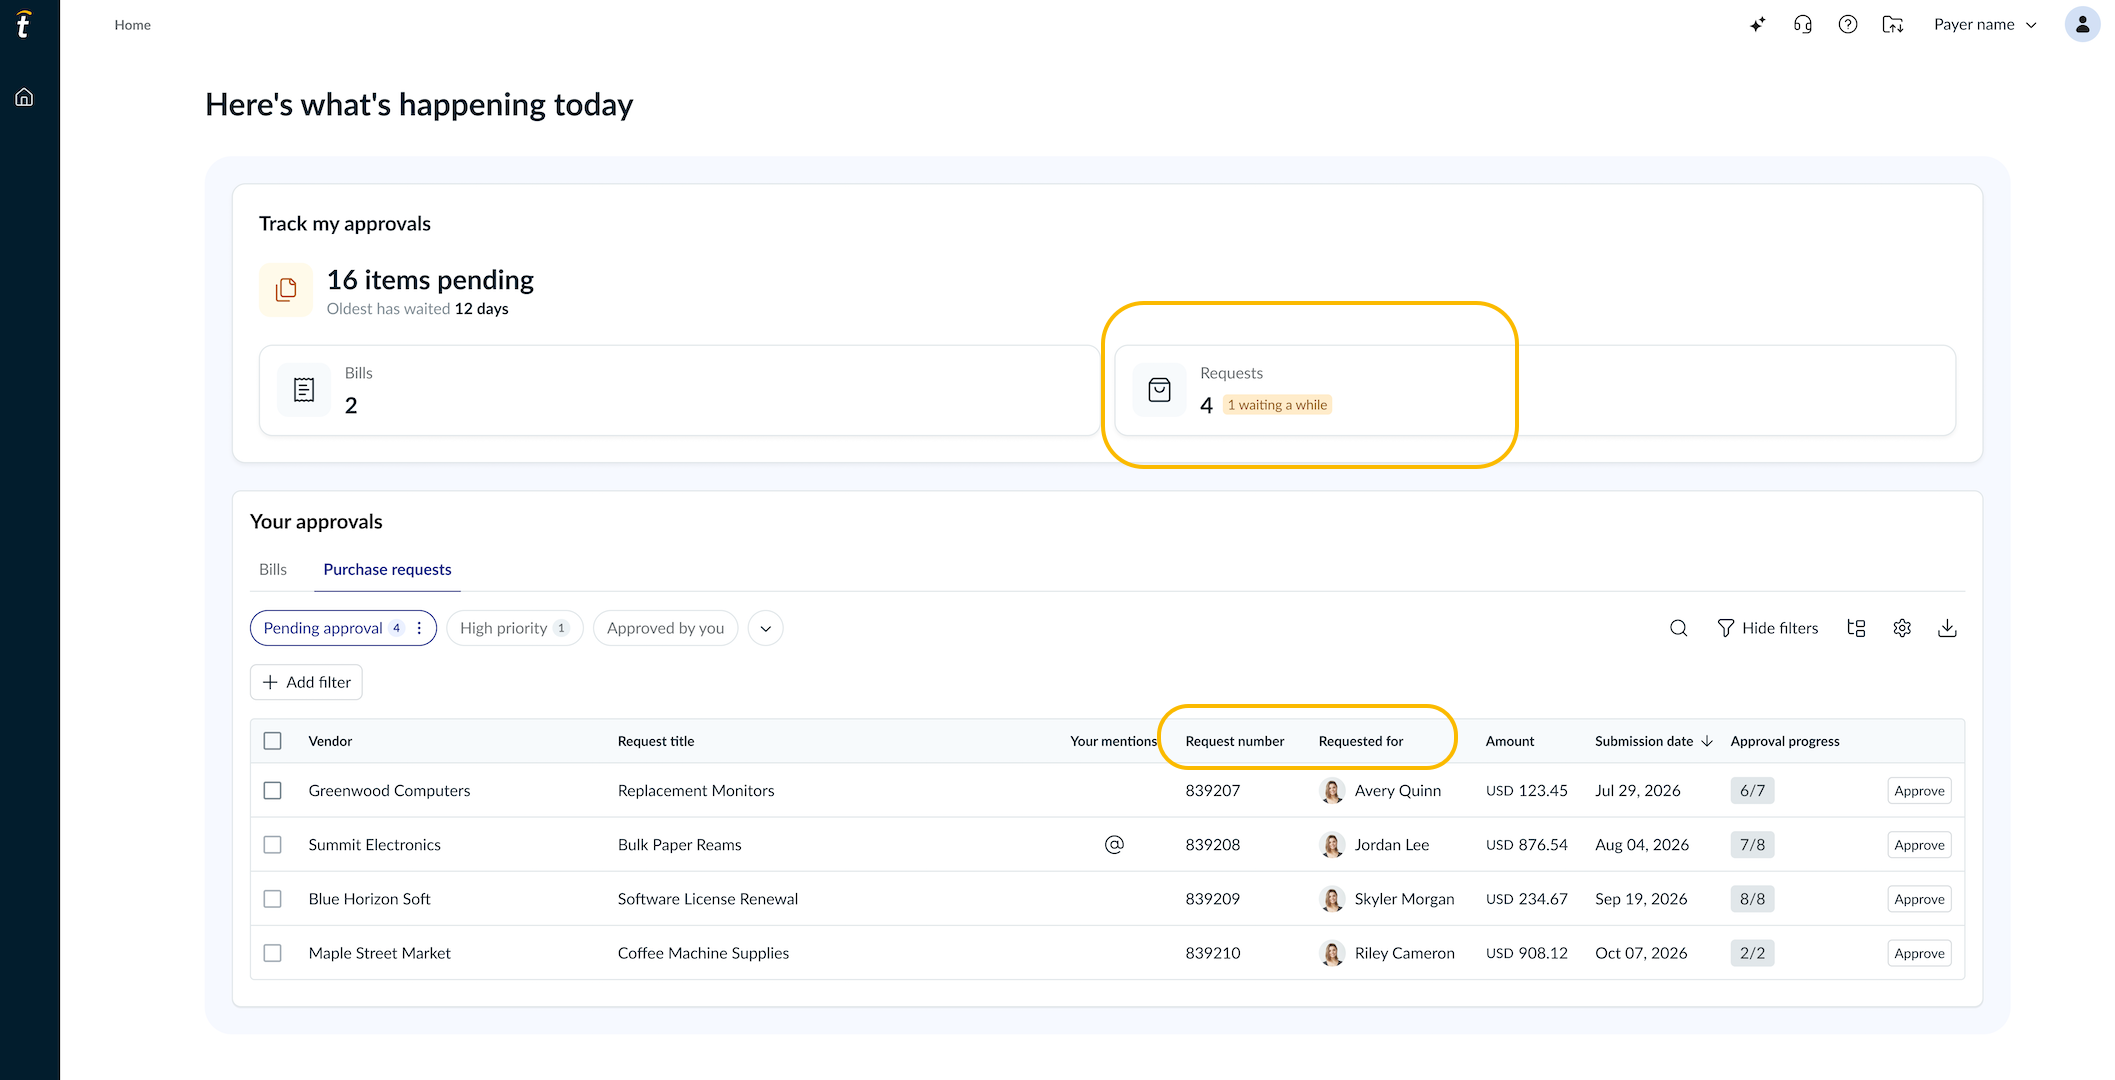Expand more filter chips chevron
2115x1080 pixels.
point(766,628)
